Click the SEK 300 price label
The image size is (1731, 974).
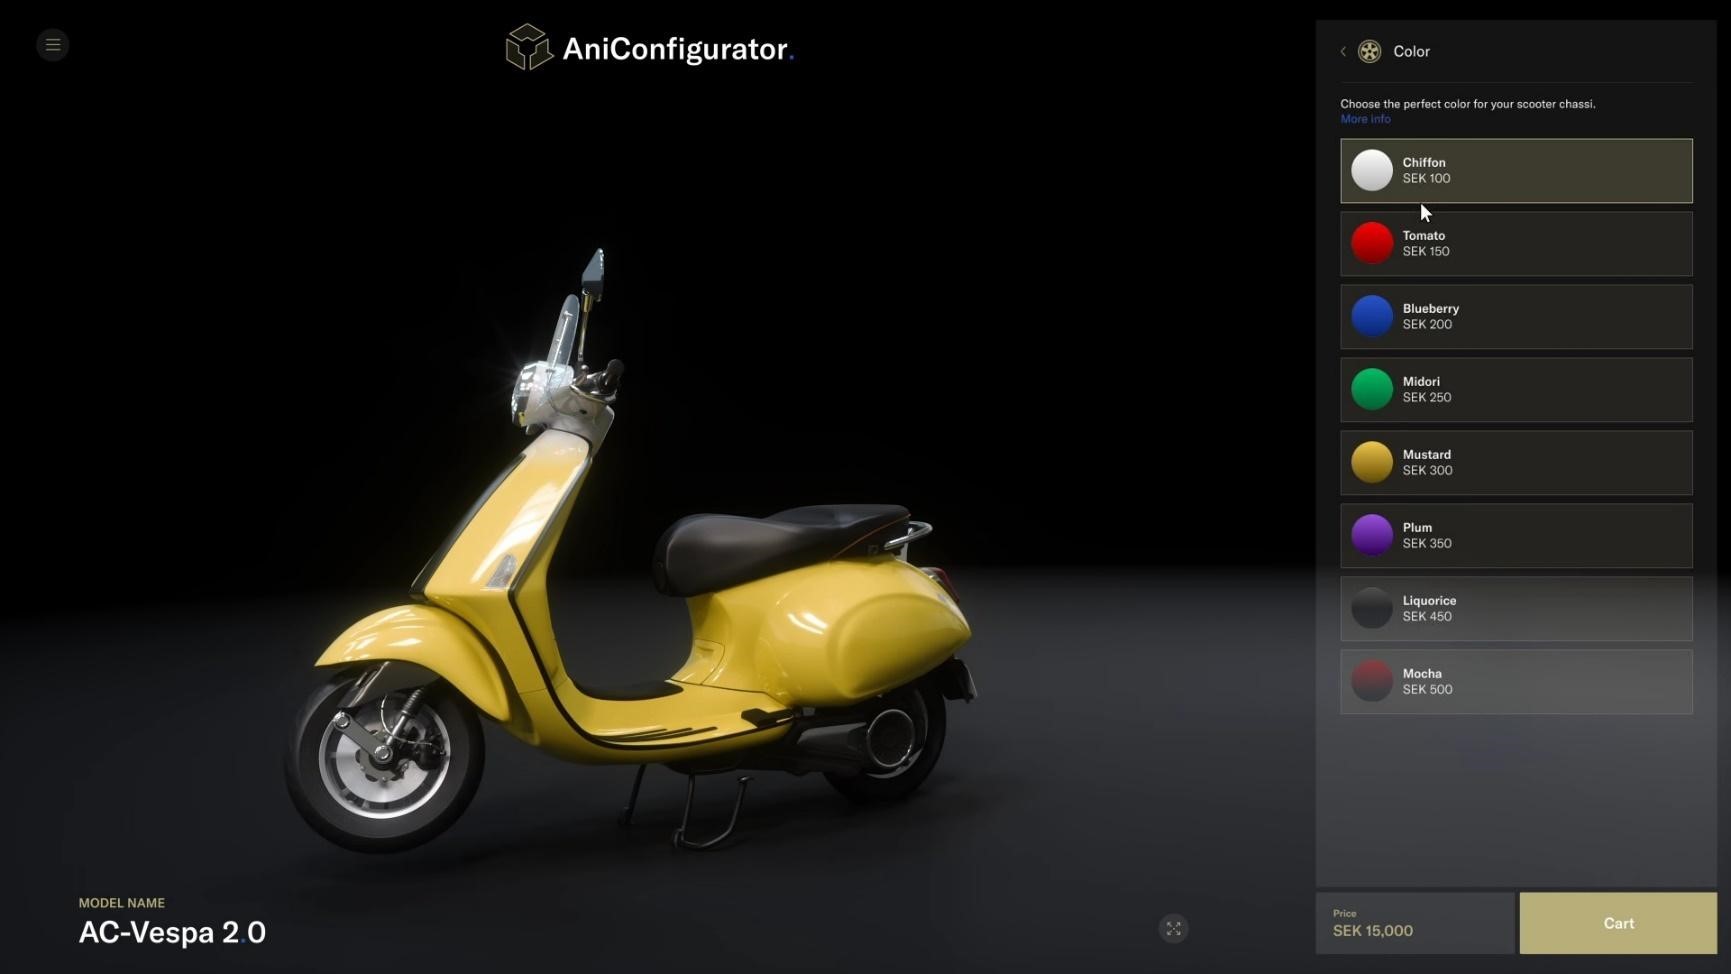(x=1427, y=471)
